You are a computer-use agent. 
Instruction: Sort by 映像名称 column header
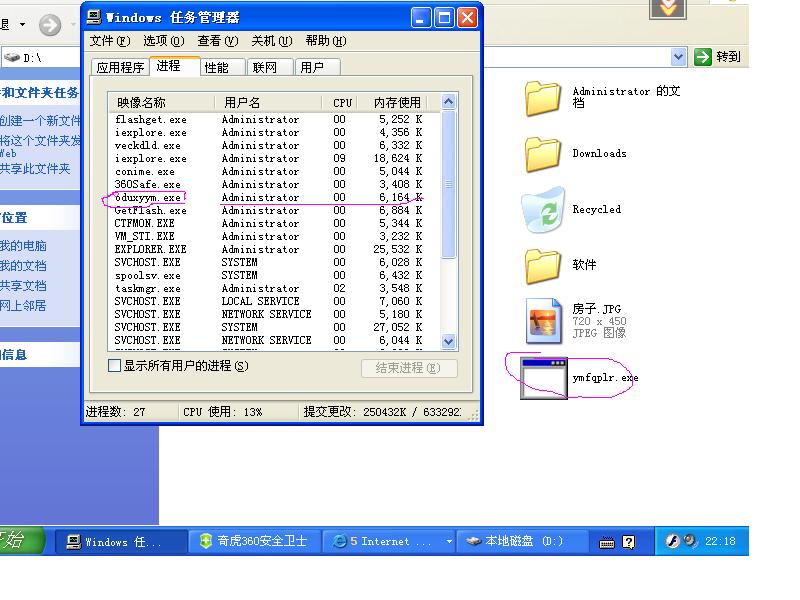[x=161, y=103]
